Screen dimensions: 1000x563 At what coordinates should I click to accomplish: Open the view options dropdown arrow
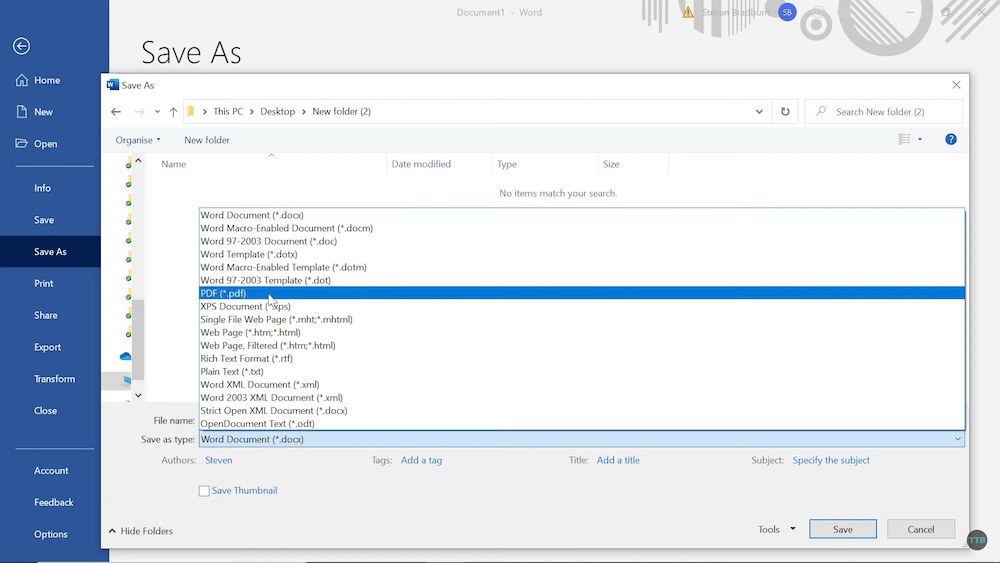pos(920,139)
